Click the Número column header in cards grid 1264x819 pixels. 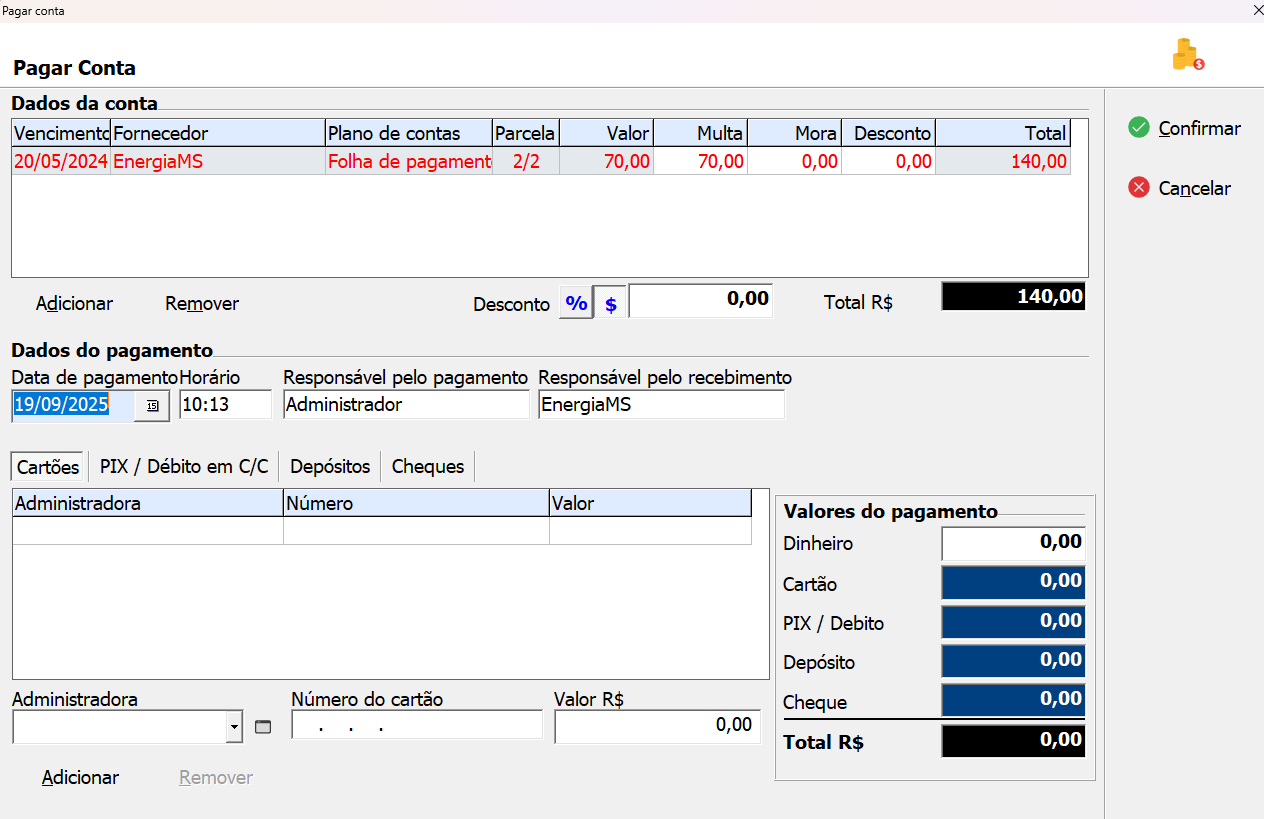(416, 503)
